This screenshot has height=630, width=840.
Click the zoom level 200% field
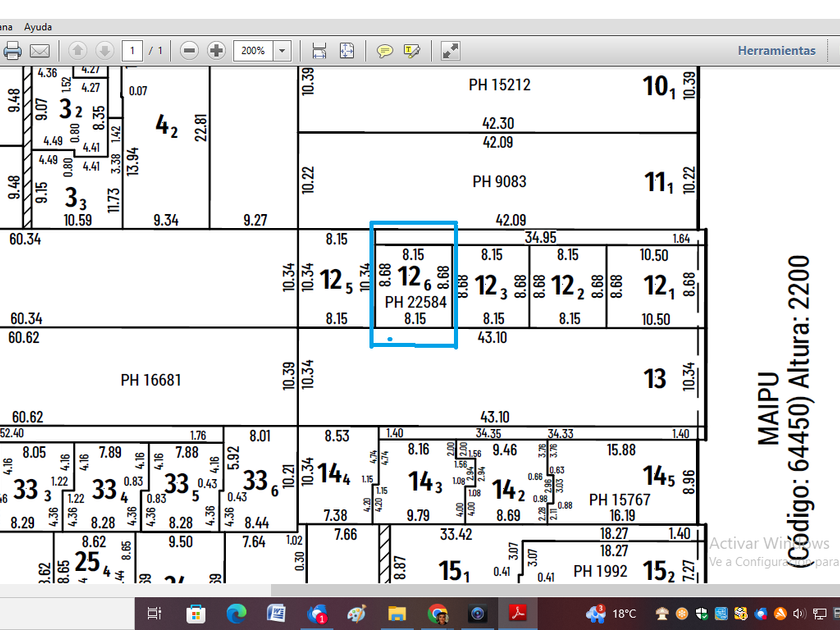point(253,50)
